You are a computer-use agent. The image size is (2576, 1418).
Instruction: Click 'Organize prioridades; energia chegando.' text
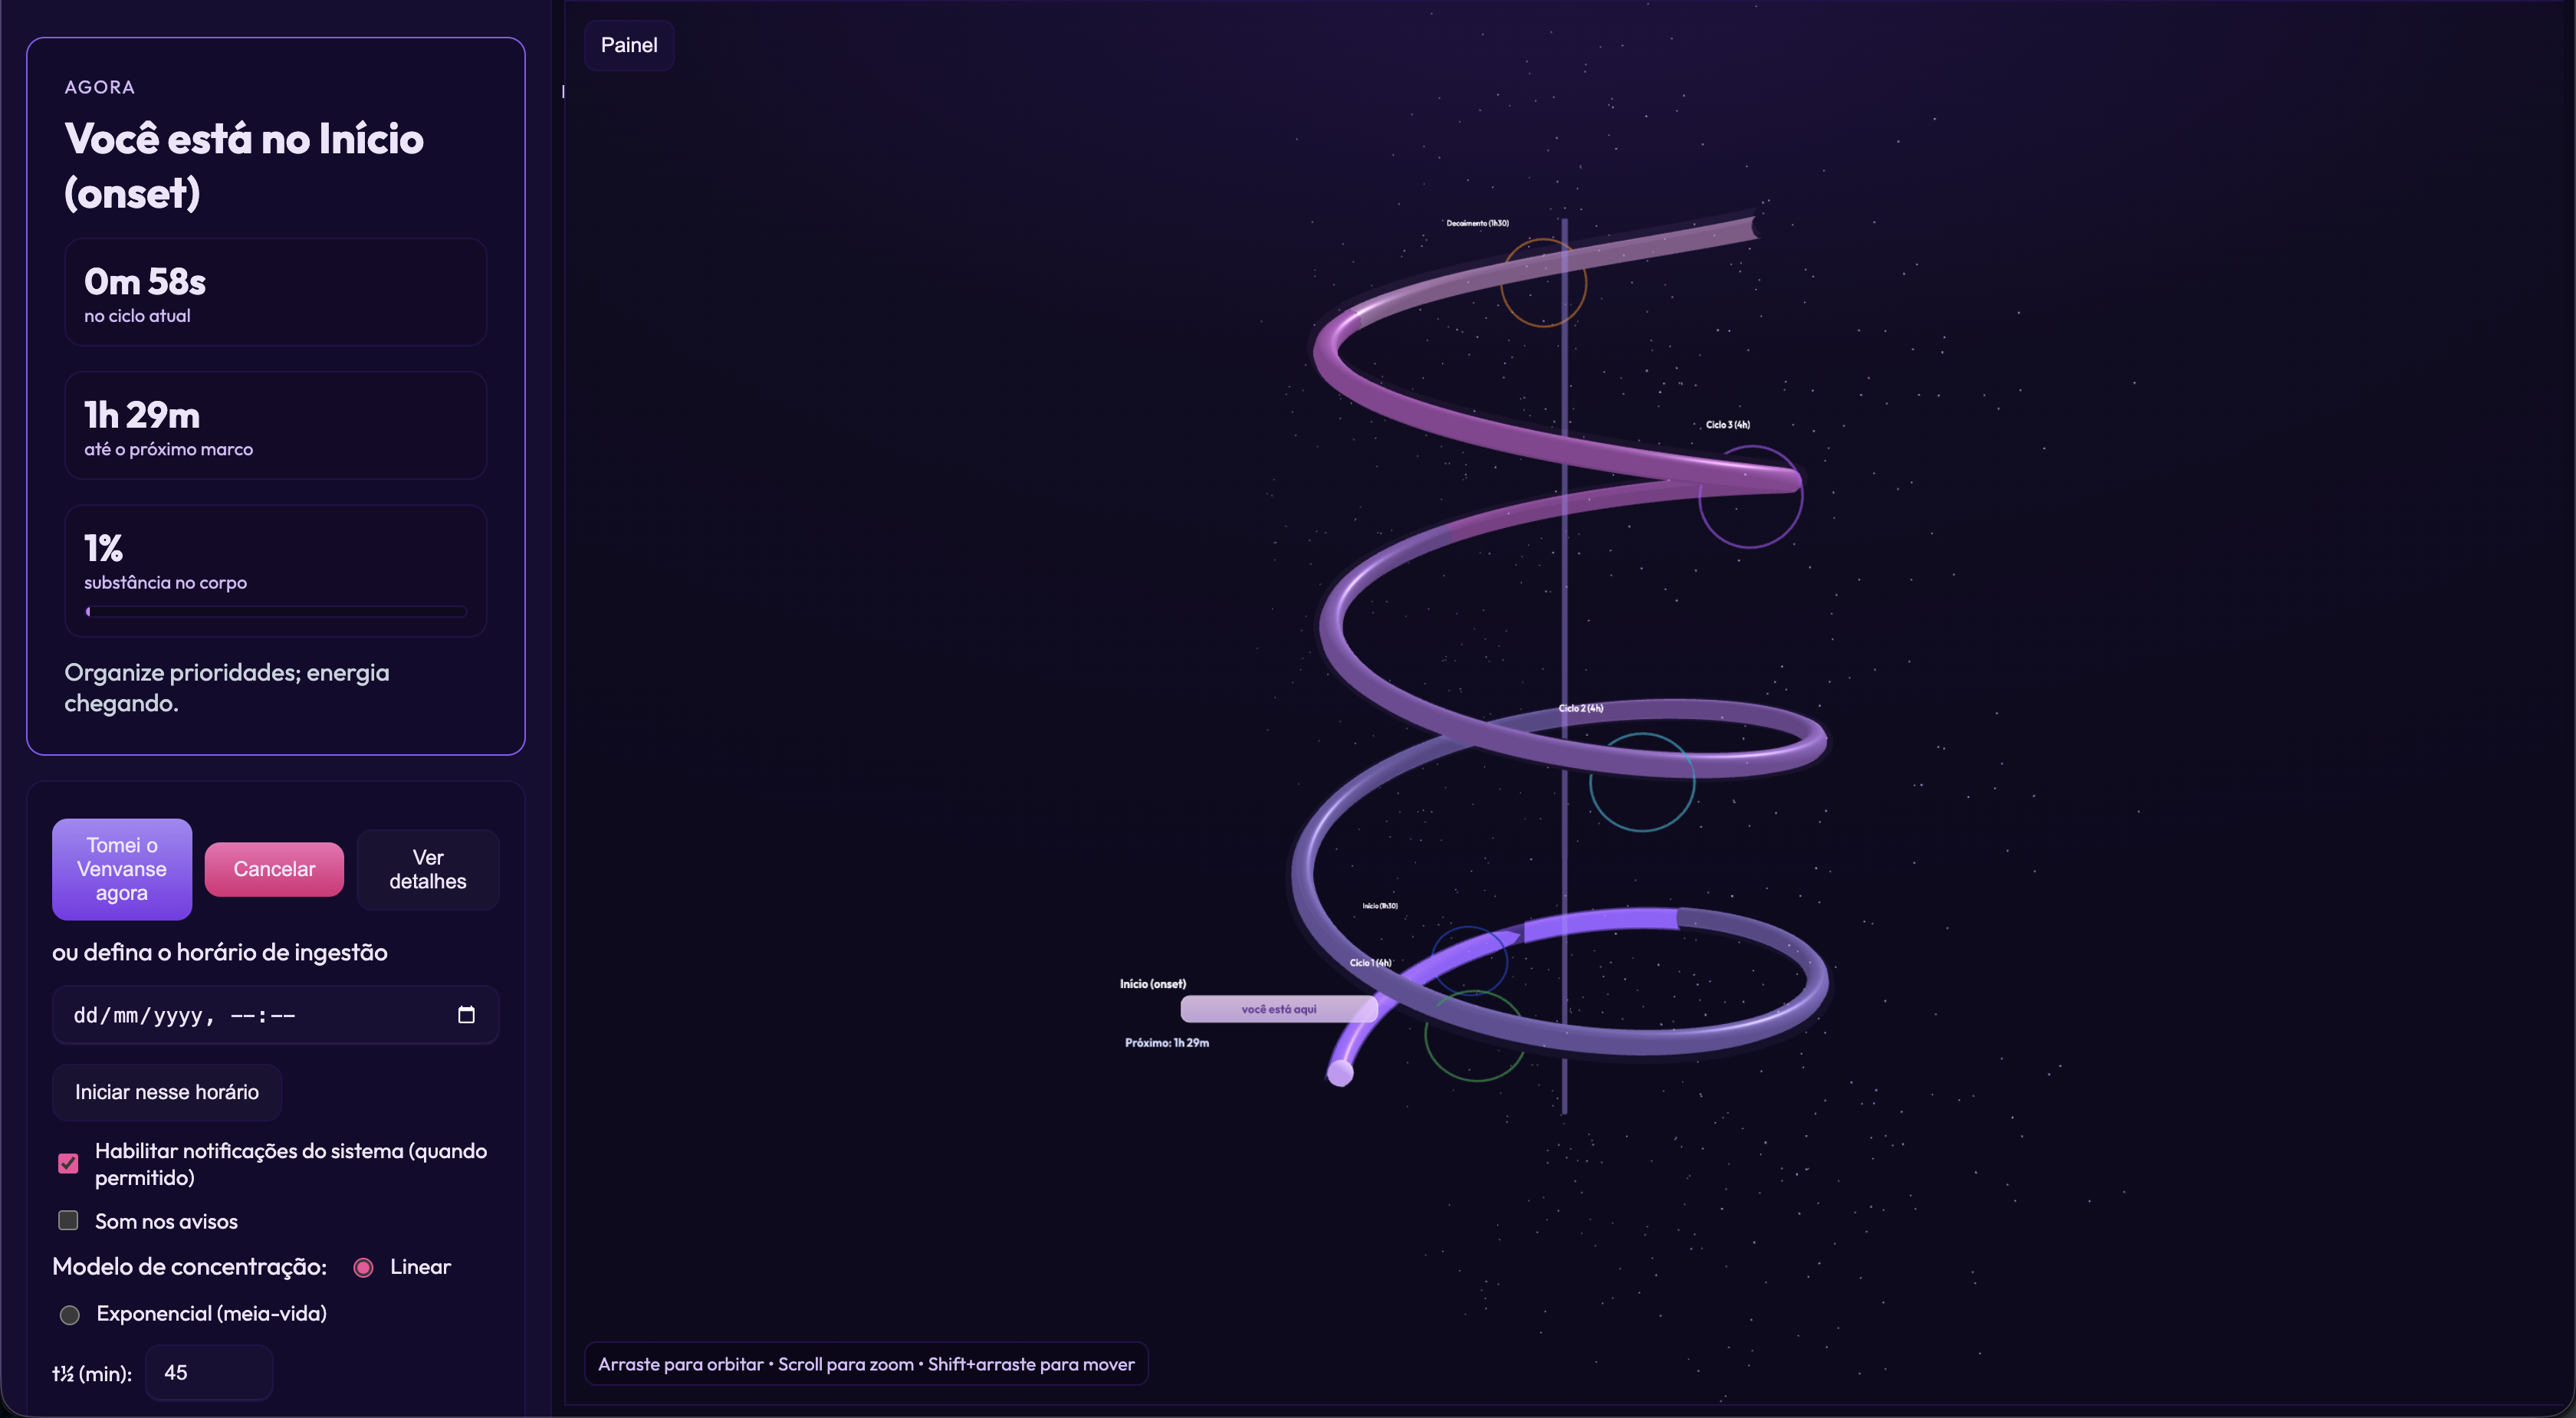coord(227,688)
